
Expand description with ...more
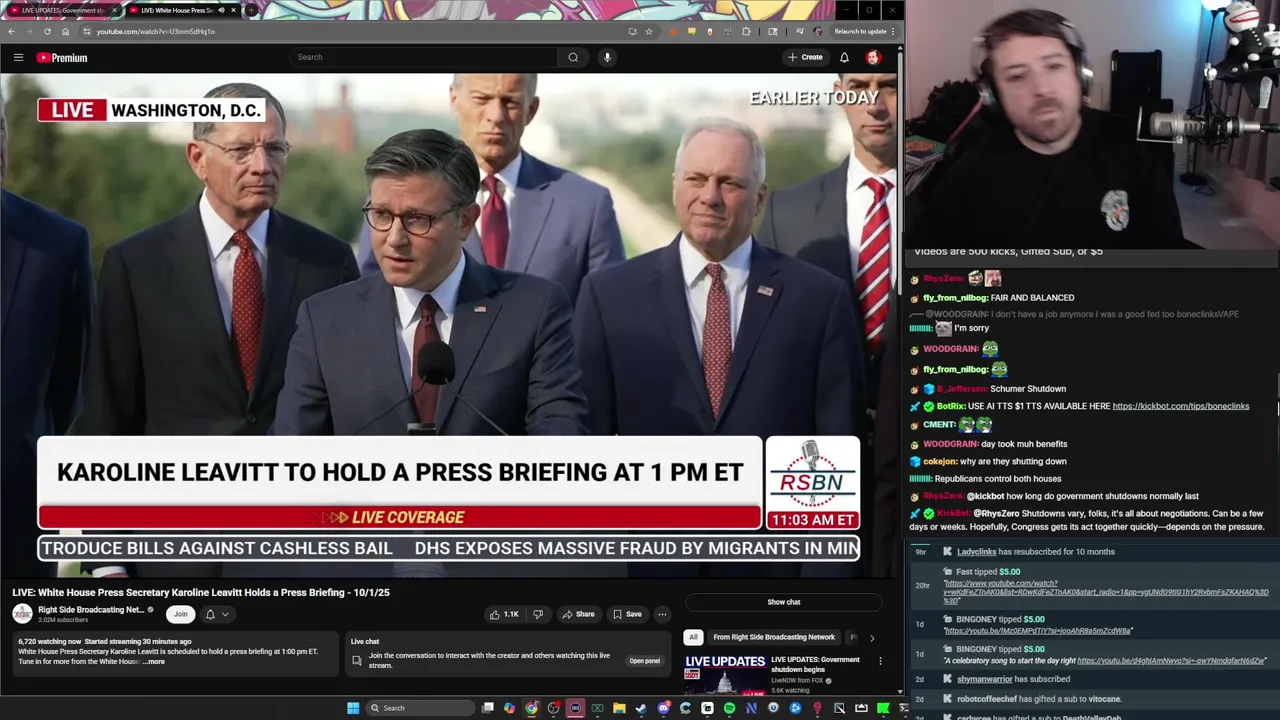[x=153, y=661]
